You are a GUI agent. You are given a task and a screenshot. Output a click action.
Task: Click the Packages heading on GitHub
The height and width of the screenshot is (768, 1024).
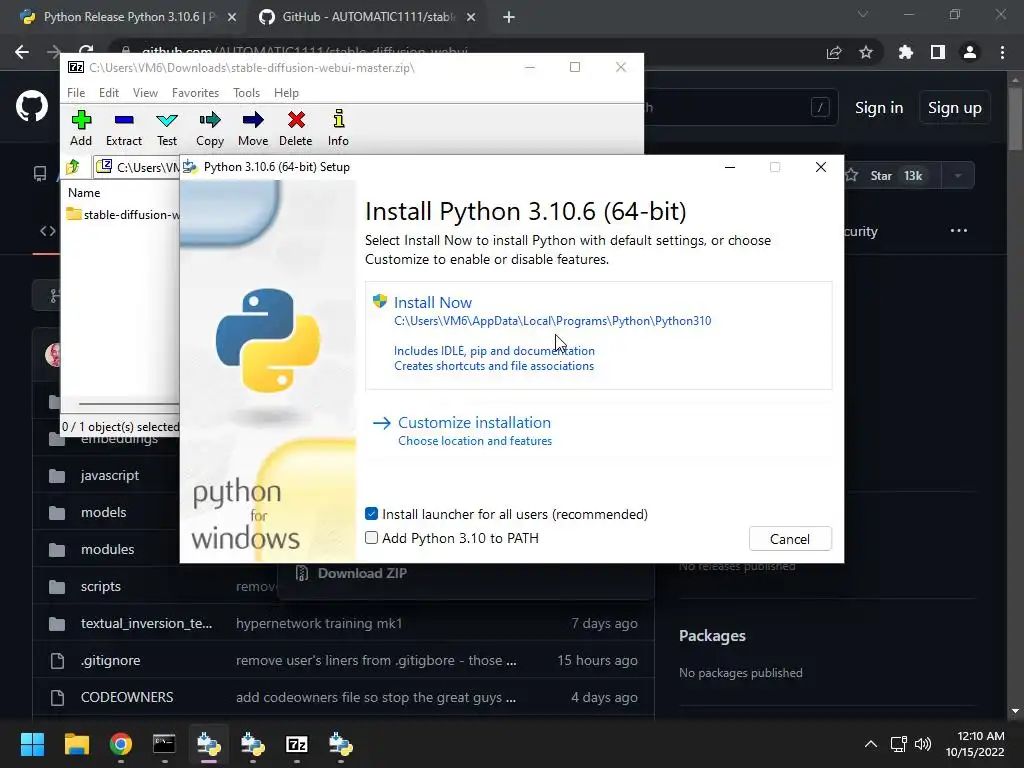pyautogui.click(x=712, y=636)
